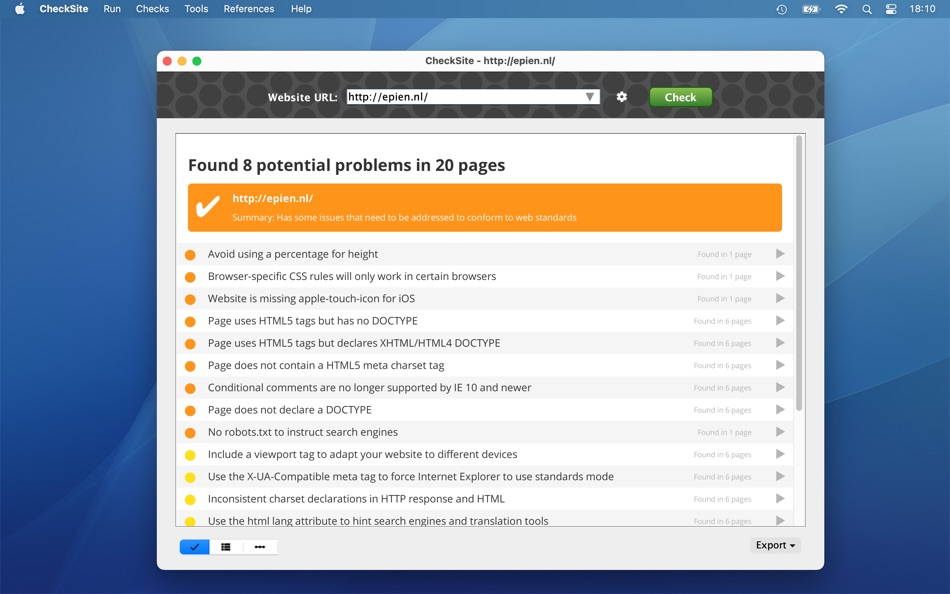Open the Website URL history dropdown arrow
Screen dimensions: 950x594
(x=590, y=97)
